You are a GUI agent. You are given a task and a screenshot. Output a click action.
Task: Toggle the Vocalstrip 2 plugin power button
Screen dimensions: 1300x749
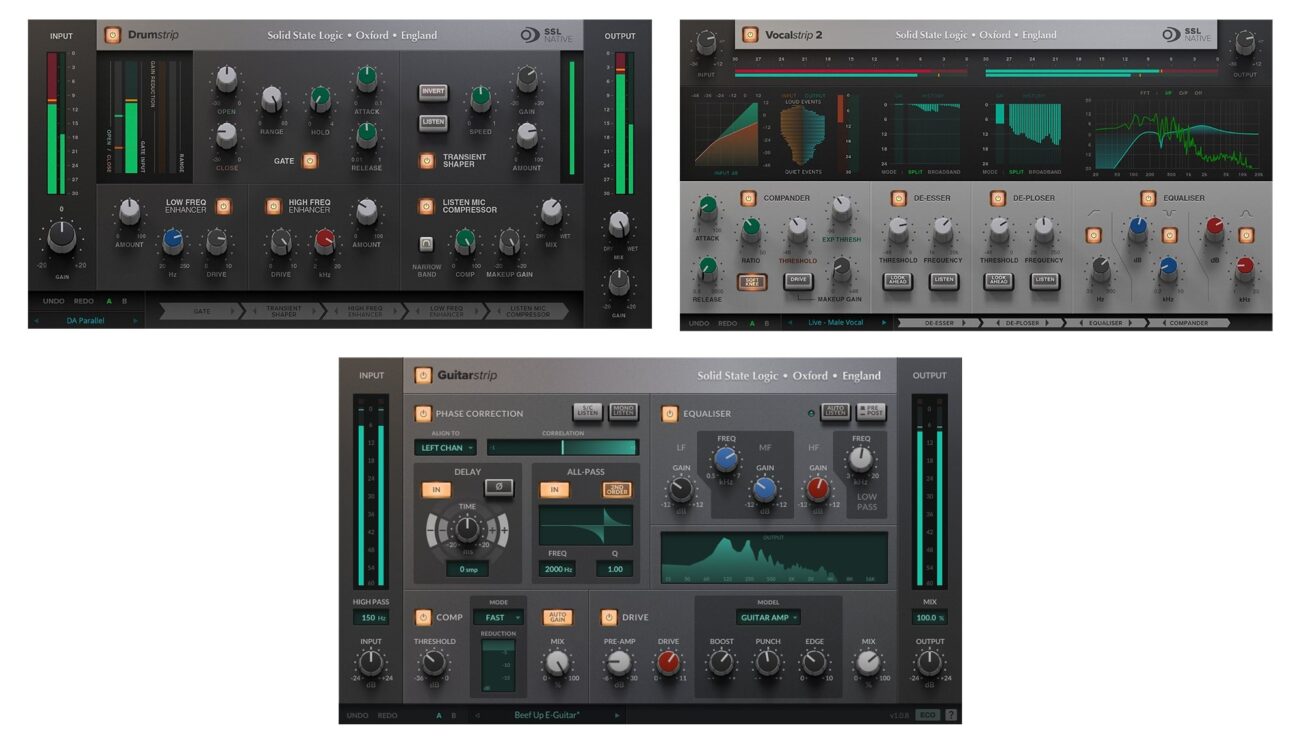[750, 35]
